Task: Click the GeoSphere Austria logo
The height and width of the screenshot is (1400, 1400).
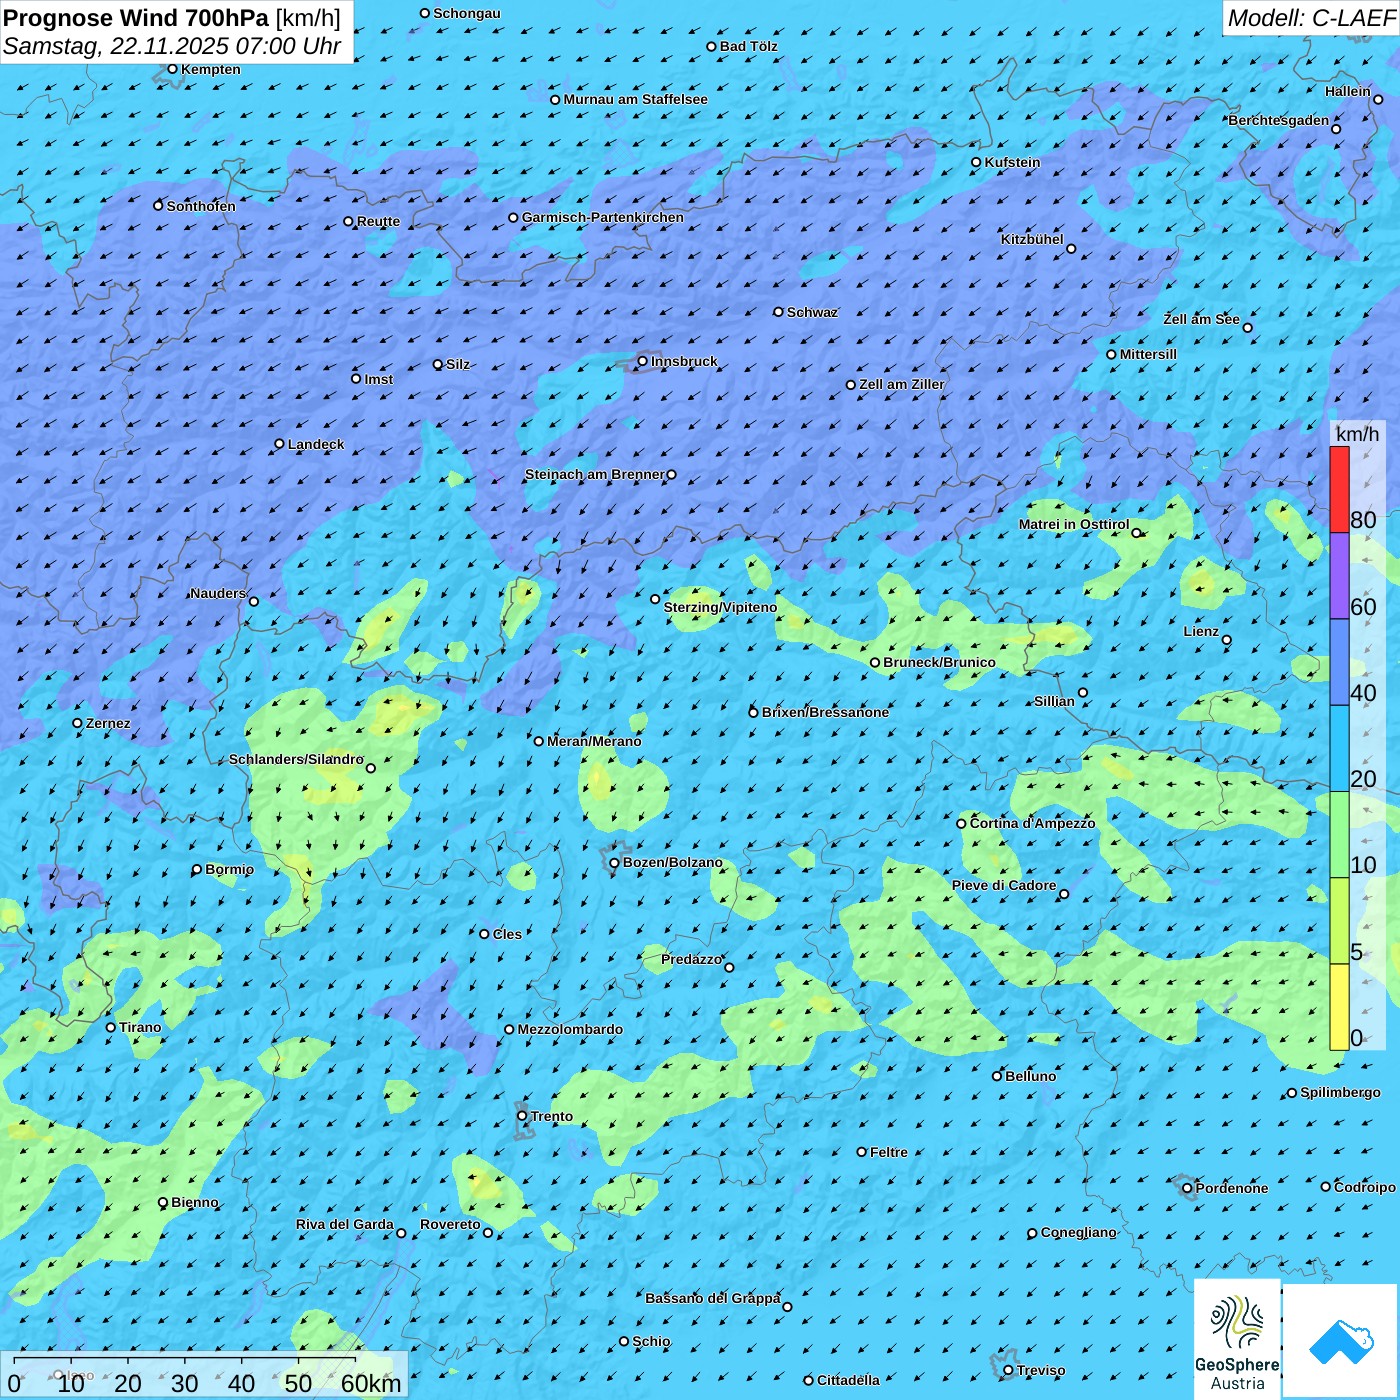Action: click(x=1237, y=1339)
